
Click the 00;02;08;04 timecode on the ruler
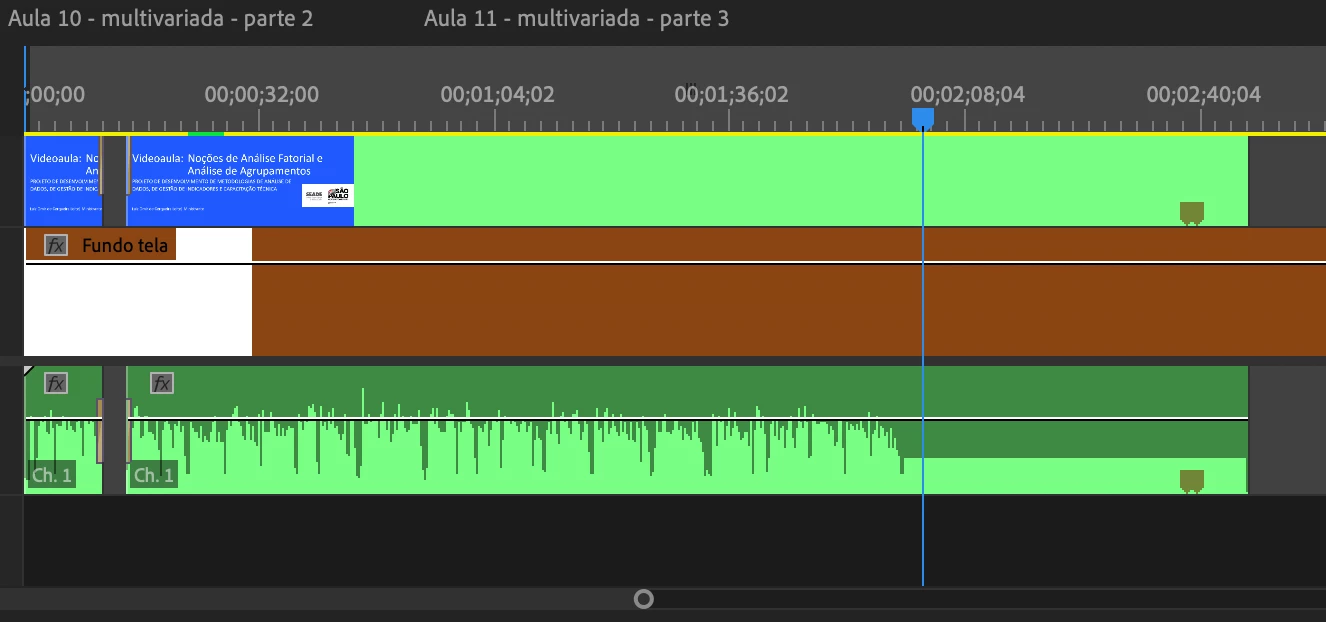click(x=967, y=95)
